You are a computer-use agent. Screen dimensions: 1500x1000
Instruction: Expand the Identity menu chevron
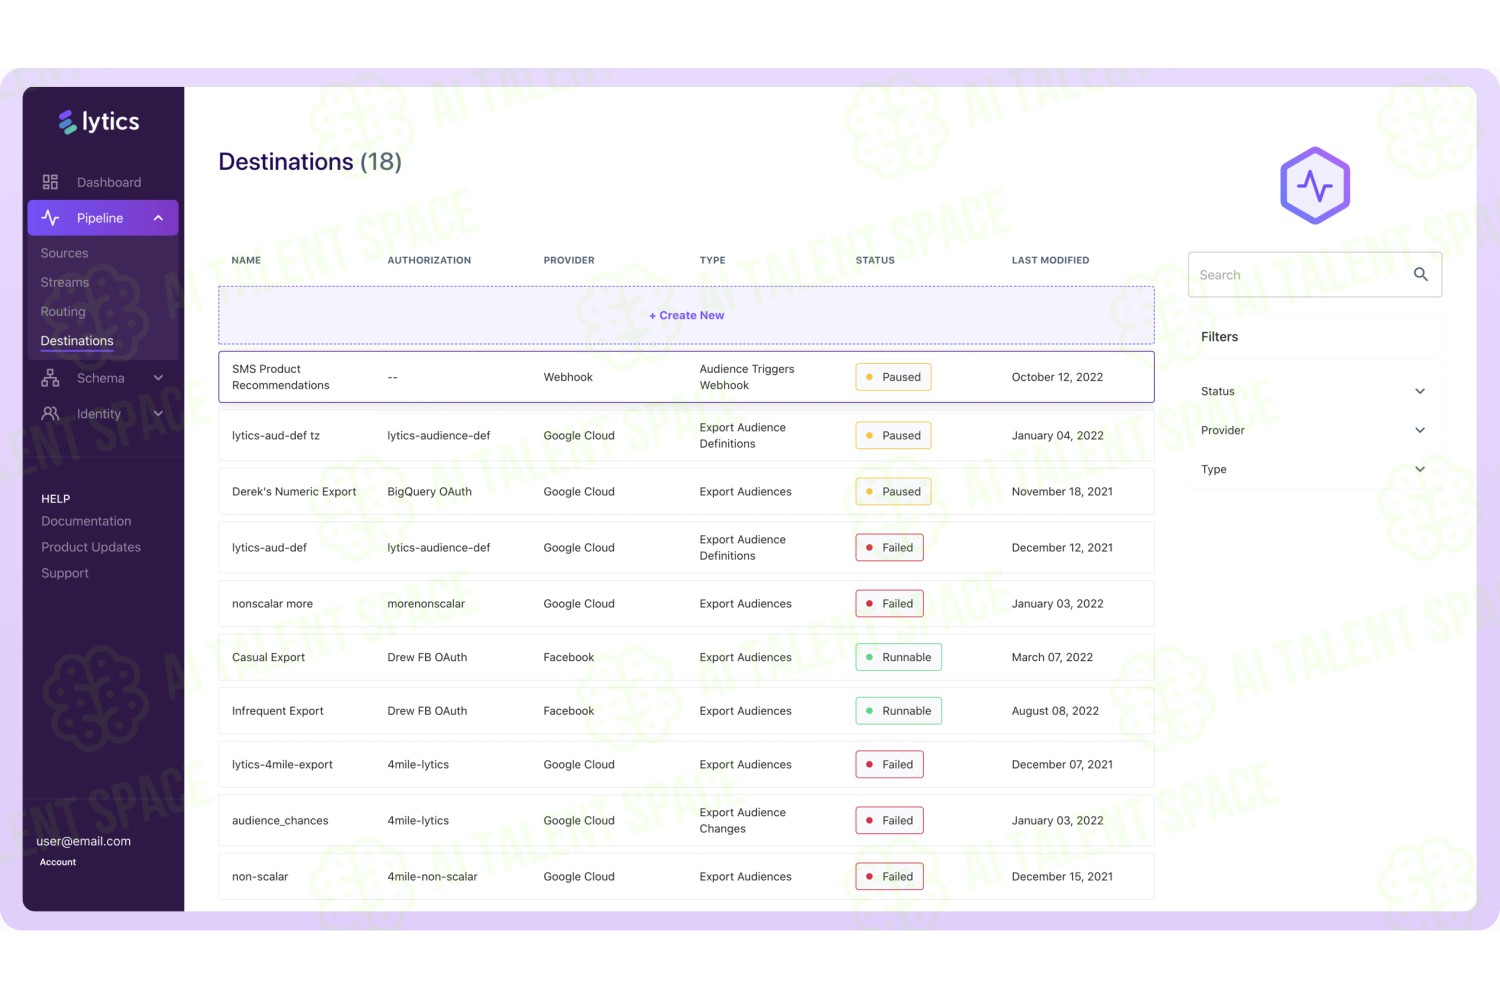(x=158, y=413)
